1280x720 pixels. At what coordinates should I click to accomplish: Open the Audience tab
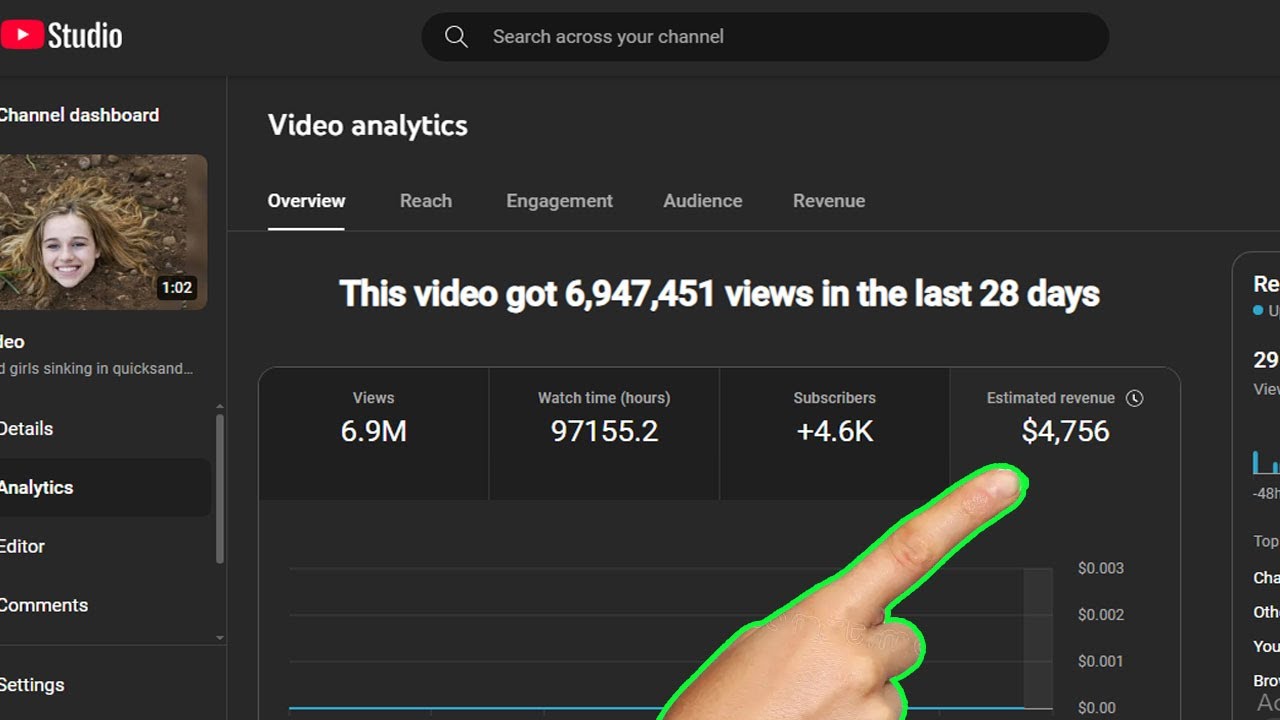pos(703,201)
